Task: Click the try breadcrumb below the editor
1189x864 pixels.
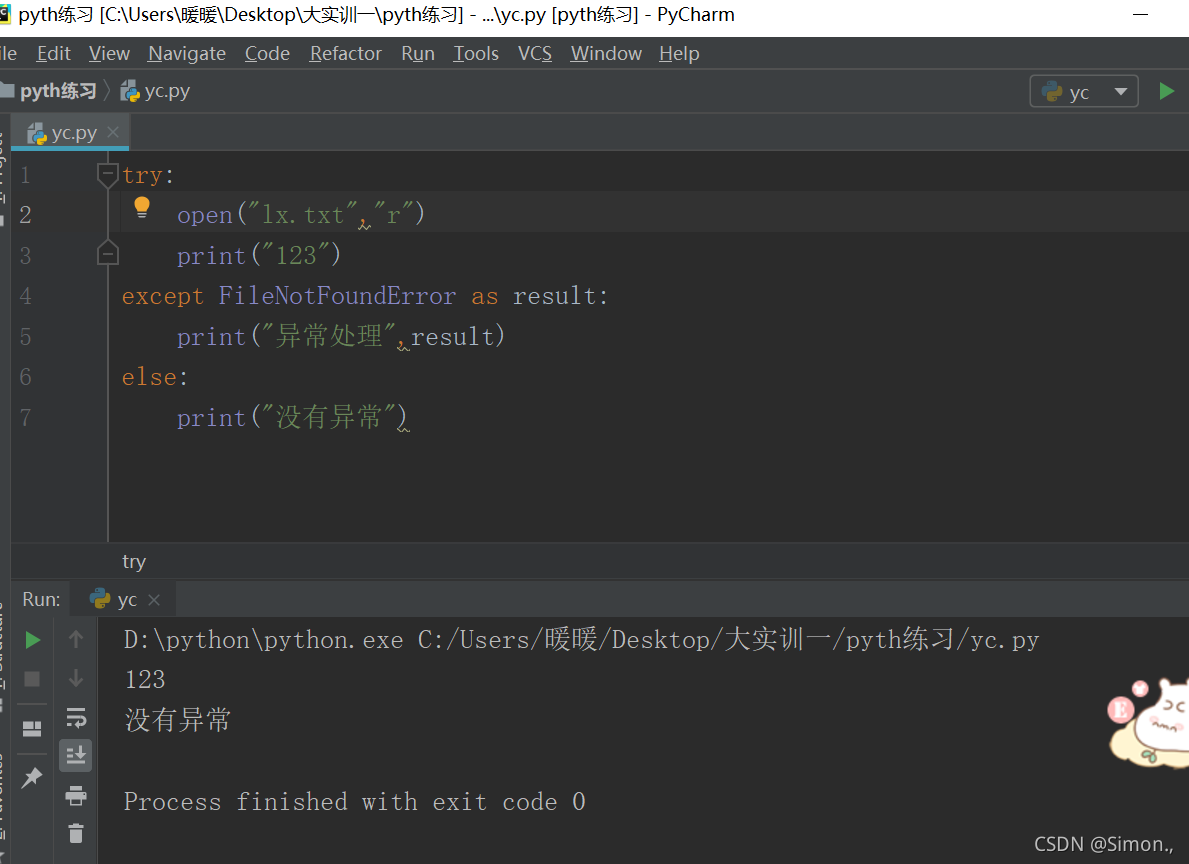Action: pos(134,562)
